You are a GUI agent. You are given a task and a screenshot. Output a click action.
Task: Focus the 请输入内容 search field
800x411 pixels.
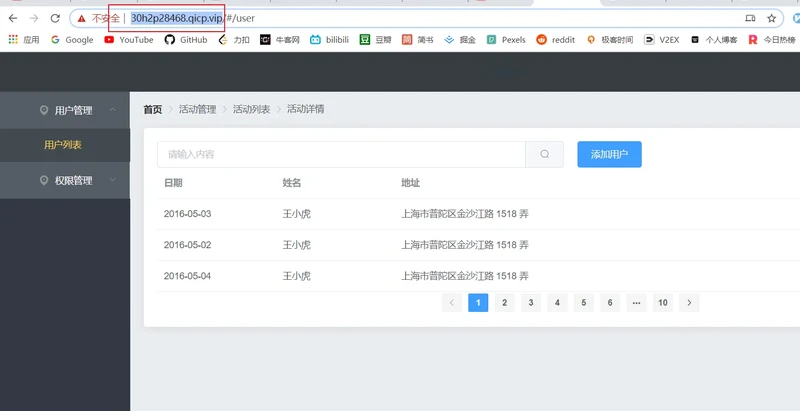[x=340, y=154]
